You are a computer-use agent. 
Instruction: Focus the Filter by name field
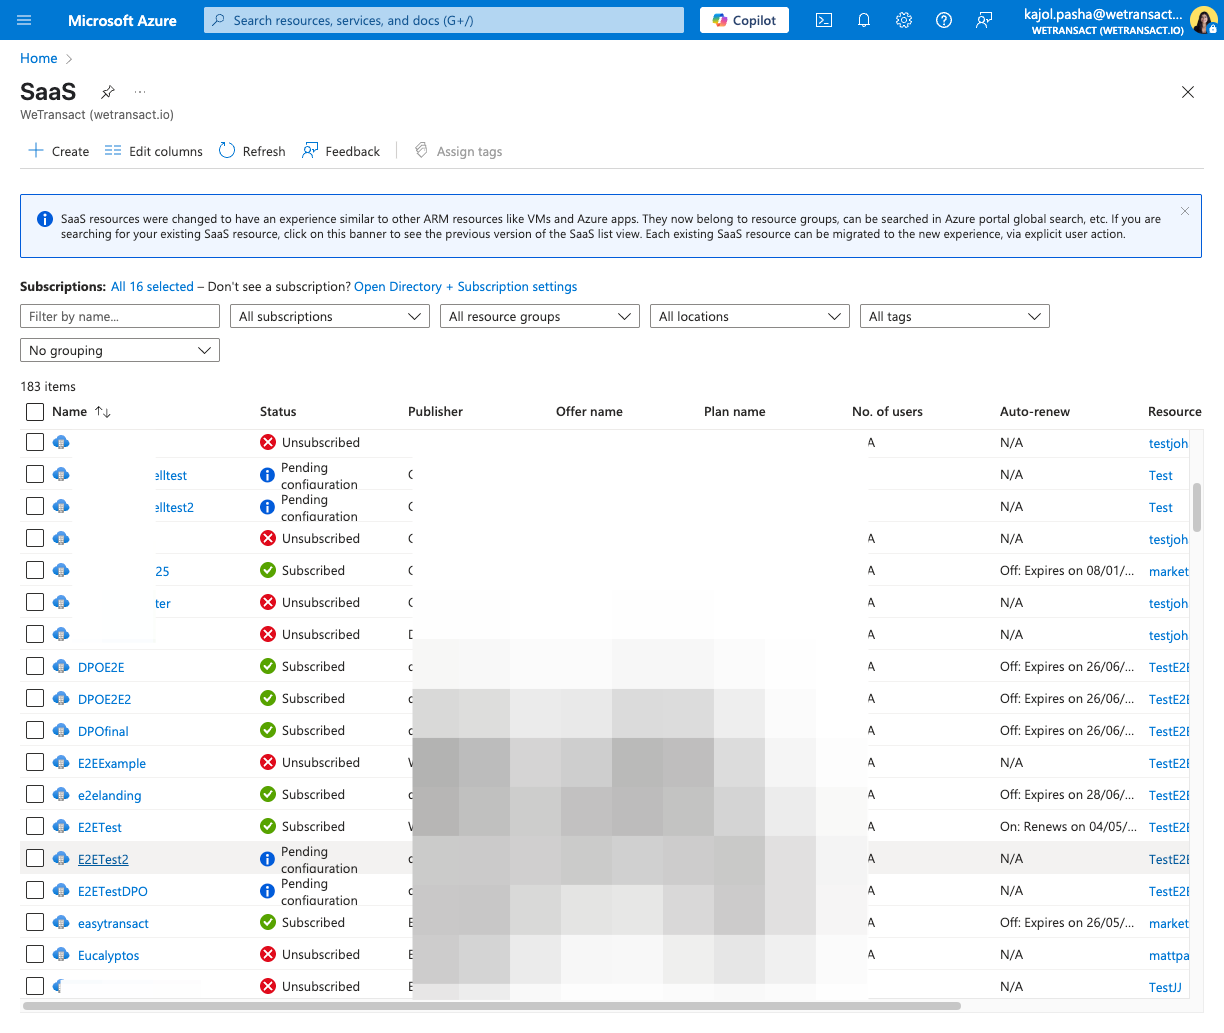(120, 316)
